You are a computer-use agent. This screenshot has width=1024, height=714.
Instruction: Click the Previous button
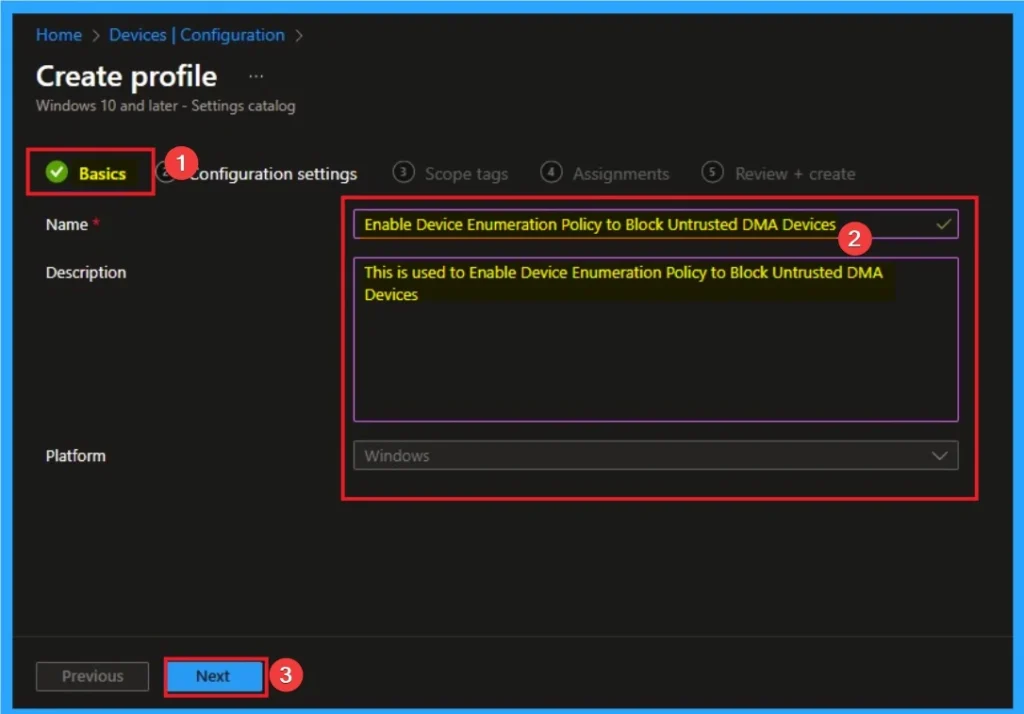[92, 676]
